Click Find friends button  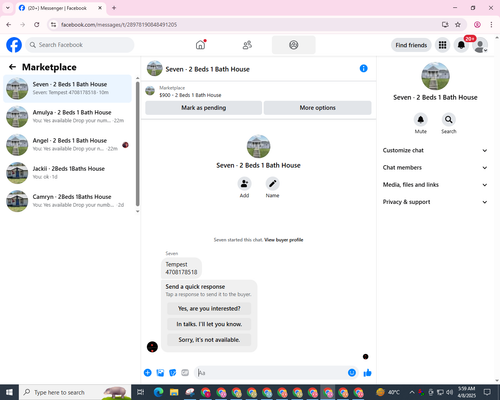(x=411, y=45)
